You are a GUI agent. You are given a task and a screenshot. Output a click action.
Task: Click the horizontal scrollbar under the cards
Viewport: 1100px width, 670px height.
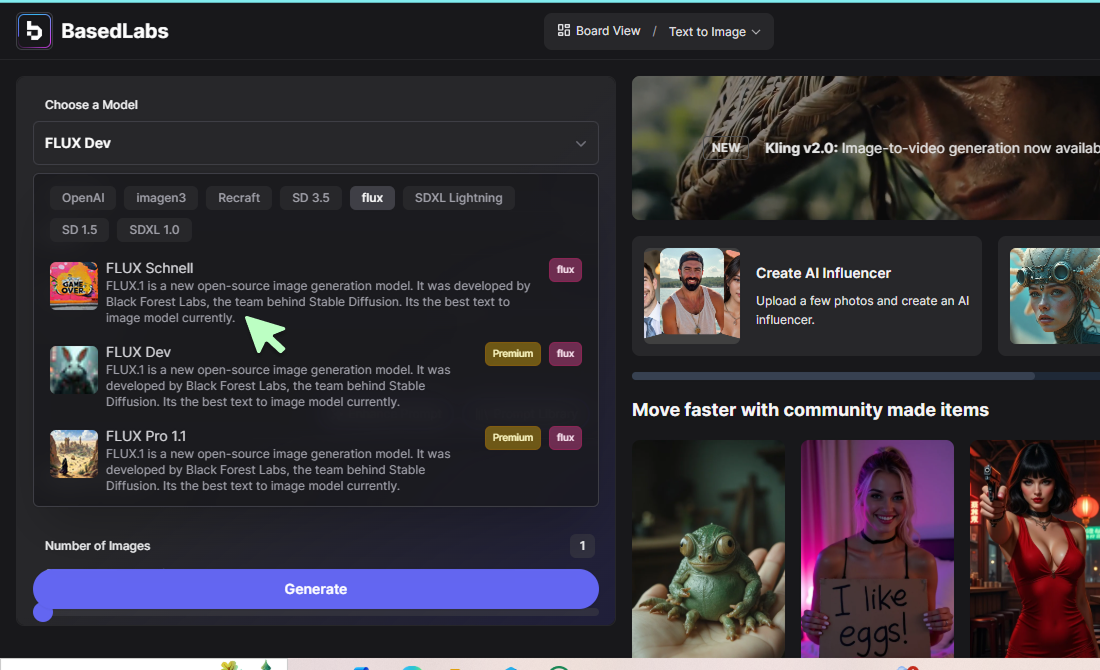pos(833,376)
